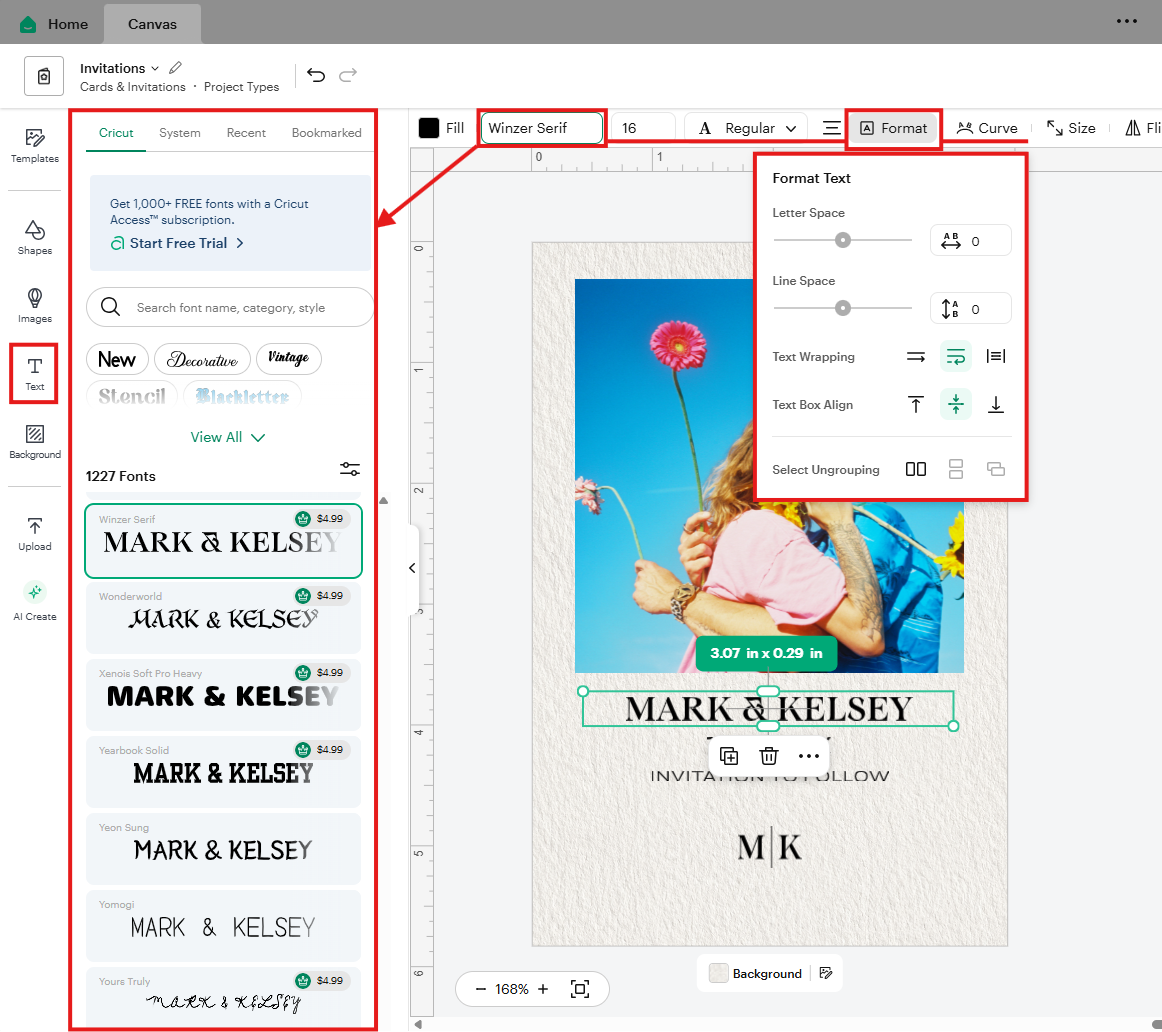Select the Text tool in sidebar
This screenshot has height=1032, width=1162.
pos(34,373)
